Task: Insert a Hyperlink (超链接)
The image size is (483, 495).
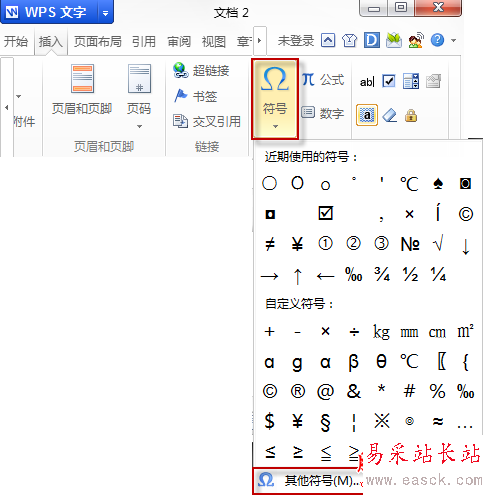Action: coord(201,70)
